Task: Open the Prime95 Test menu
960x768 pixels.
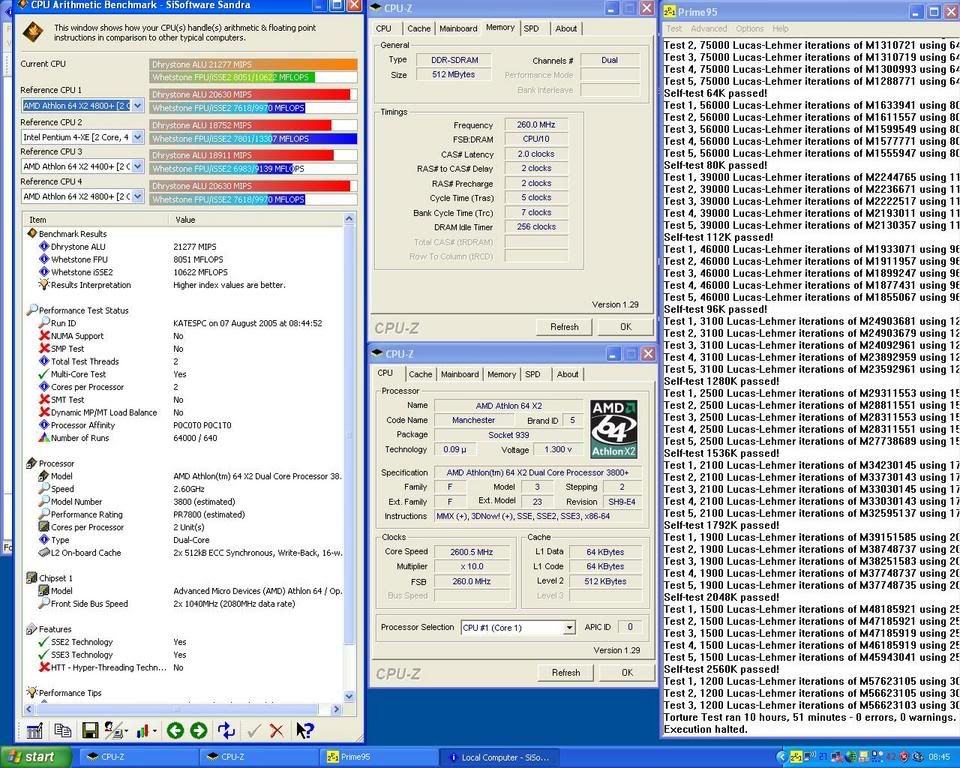Action: pyautogui.click(x=674, y=28)
